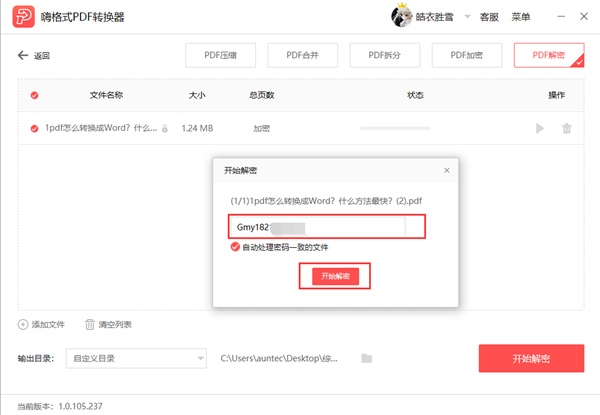Click the play icon in file row
The height and width of the screenshot is (415, 600).
point(540,128)
